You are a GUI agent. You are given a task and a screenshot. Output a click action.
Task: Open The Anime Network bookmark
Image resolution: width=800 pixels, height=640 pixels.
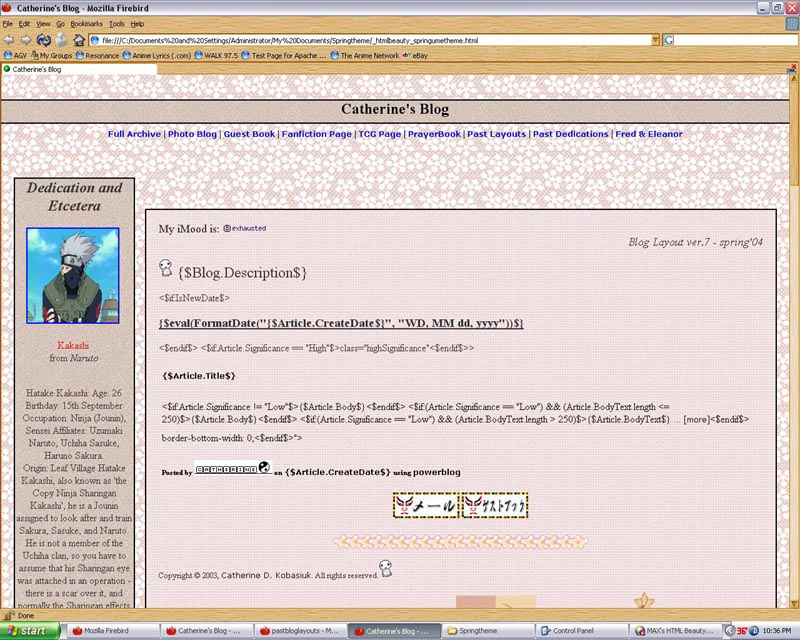tap(365, 56)
